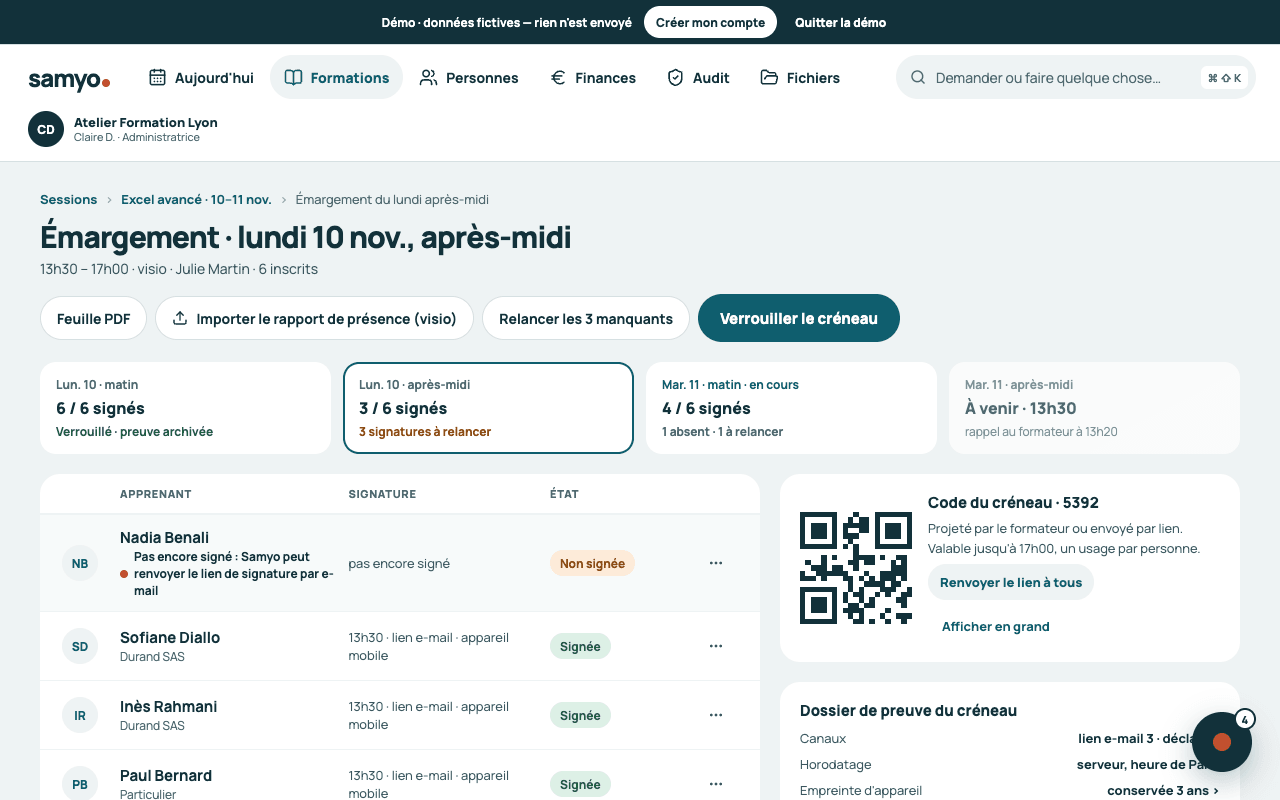This screenshot has width=1280, height=800.
Task: Select the 'Lun. 10 · après-midi' slot card
Action: pos(488,408)
